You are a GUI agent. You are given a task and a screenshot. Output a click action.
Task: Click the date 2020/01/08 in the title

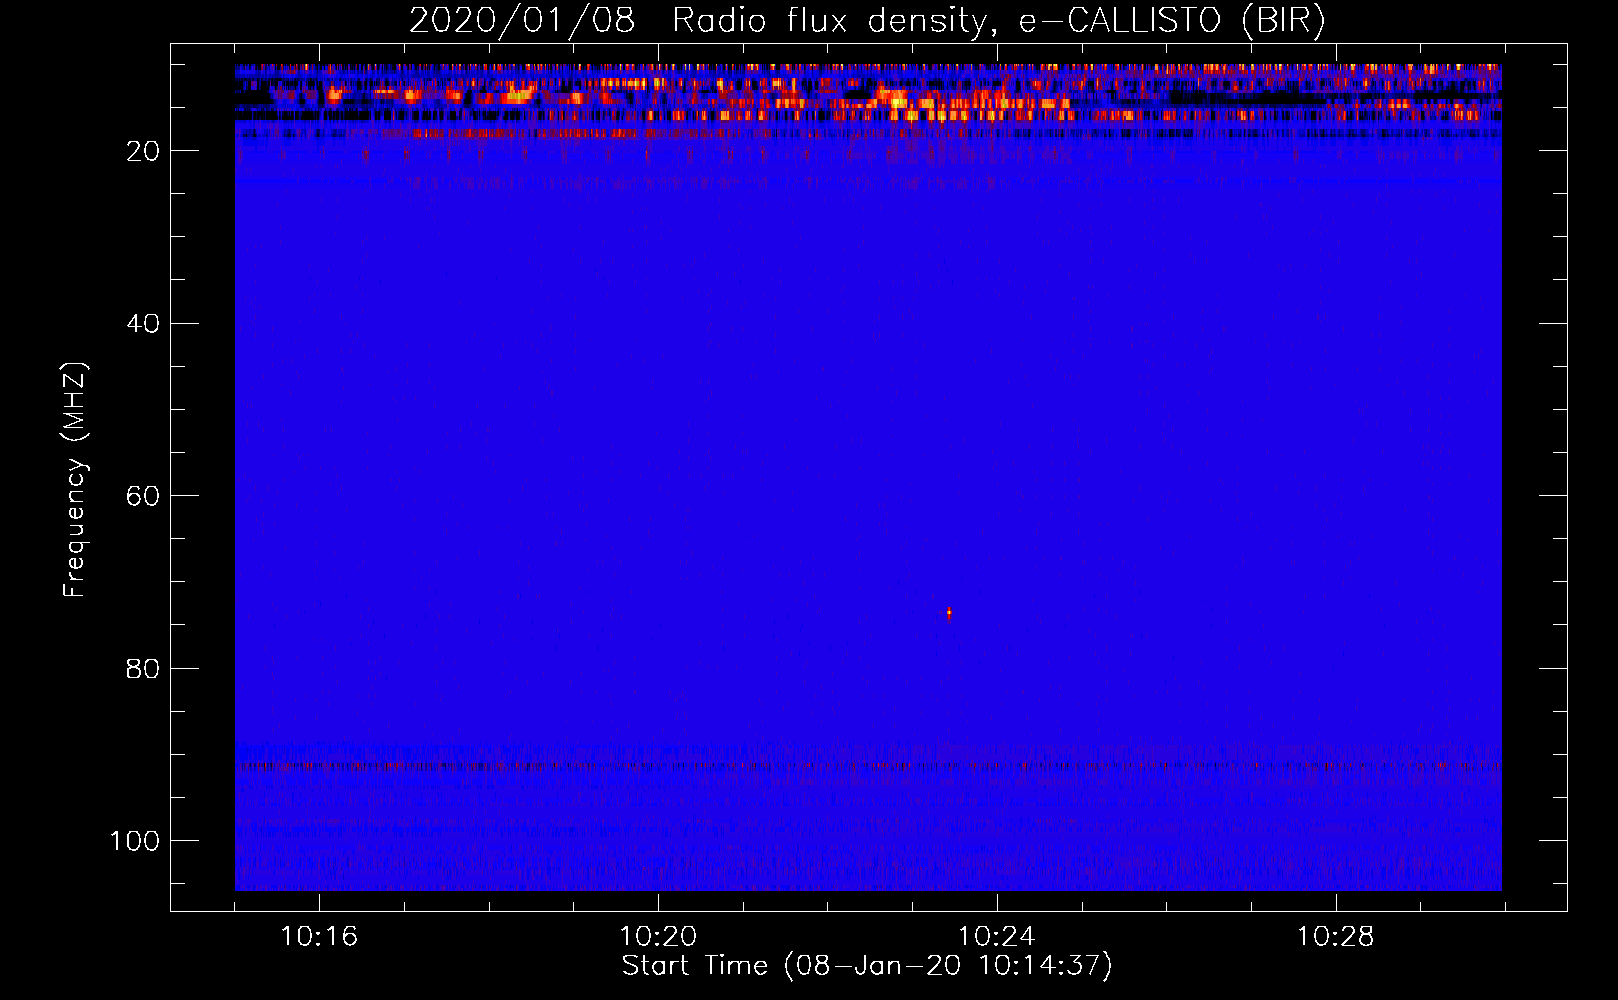[x=521, y=21]
